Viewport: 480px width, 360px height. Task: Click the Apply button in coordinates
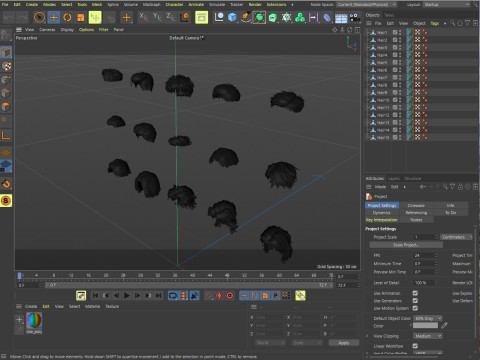(344, 343)
